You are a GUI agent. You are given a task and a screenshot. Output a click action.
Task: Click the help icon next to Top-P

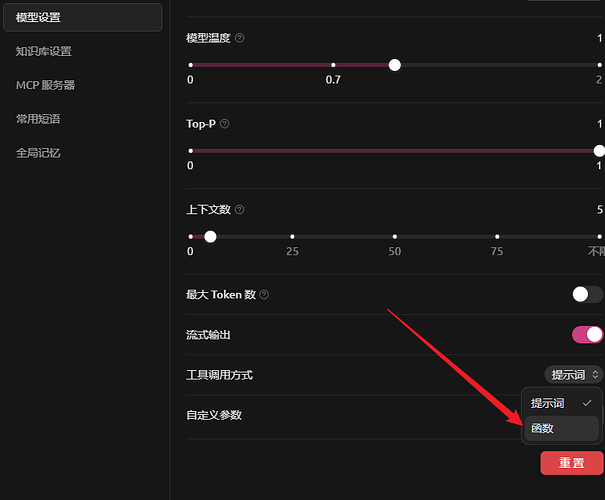coord(225,124)
